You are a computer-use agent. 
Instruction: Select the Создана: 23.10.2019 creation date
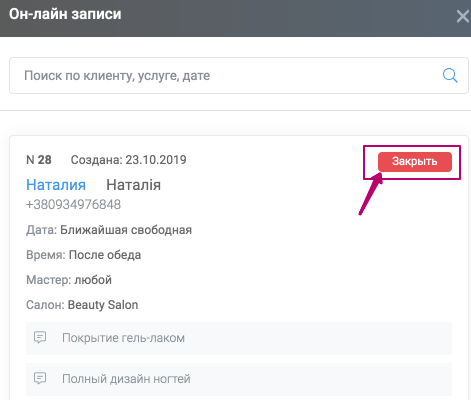click(x=128, y=160)
